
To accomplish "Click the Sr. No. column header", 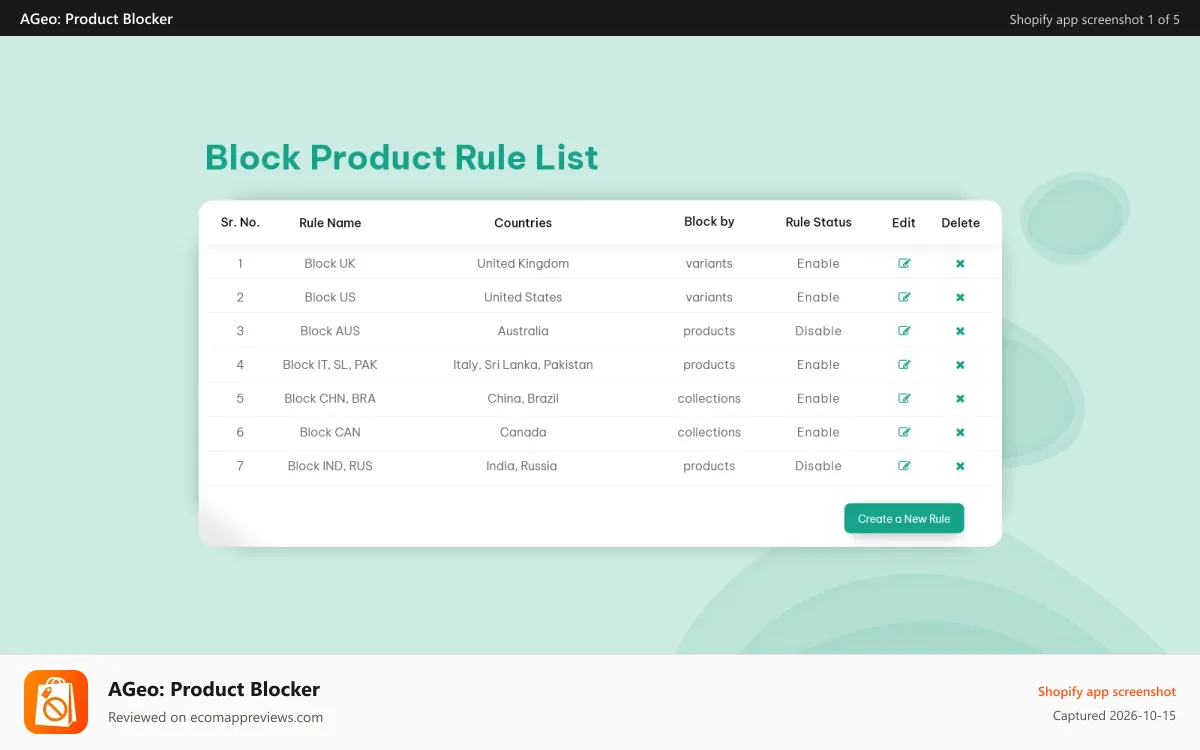I will (x=240, y=222).
